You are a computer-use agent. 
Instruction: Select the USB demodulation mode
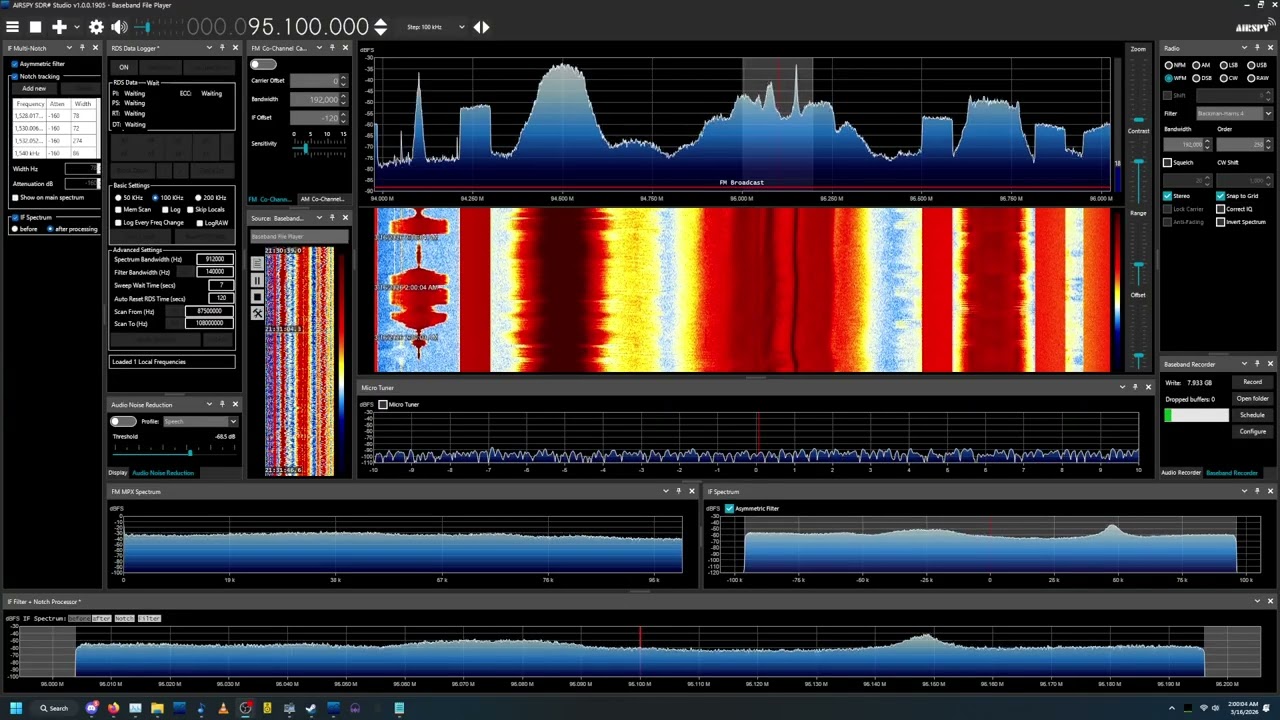1251,65
